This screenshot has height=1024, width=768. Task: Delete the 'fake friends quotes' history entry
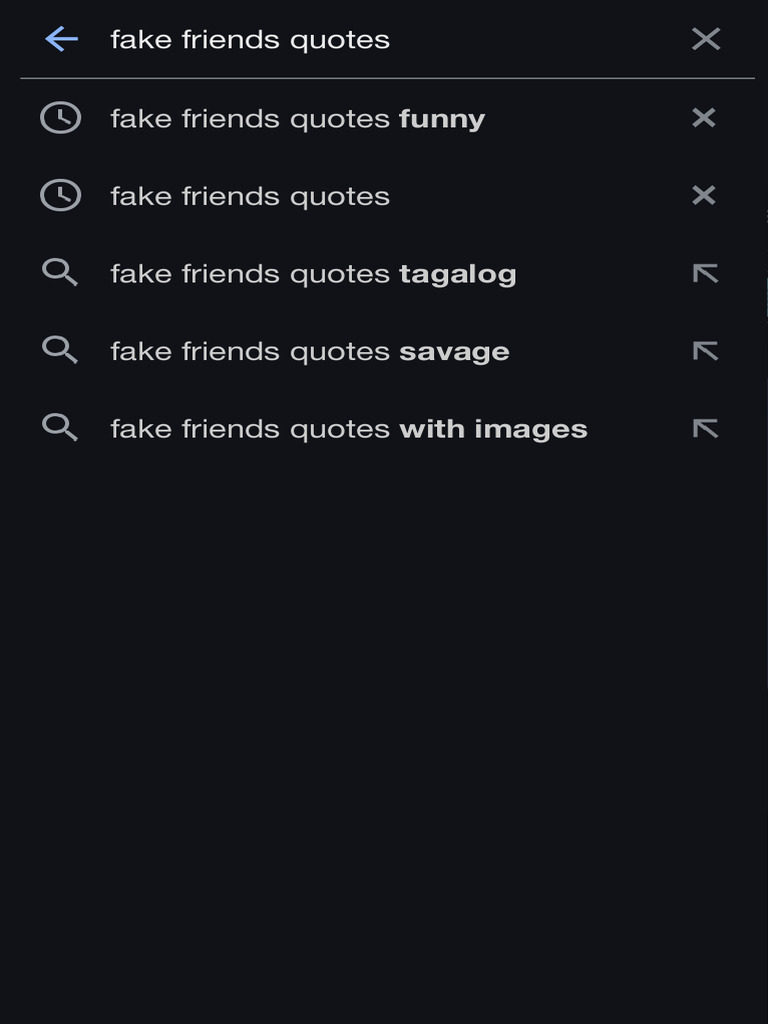(x=704, y=195)
